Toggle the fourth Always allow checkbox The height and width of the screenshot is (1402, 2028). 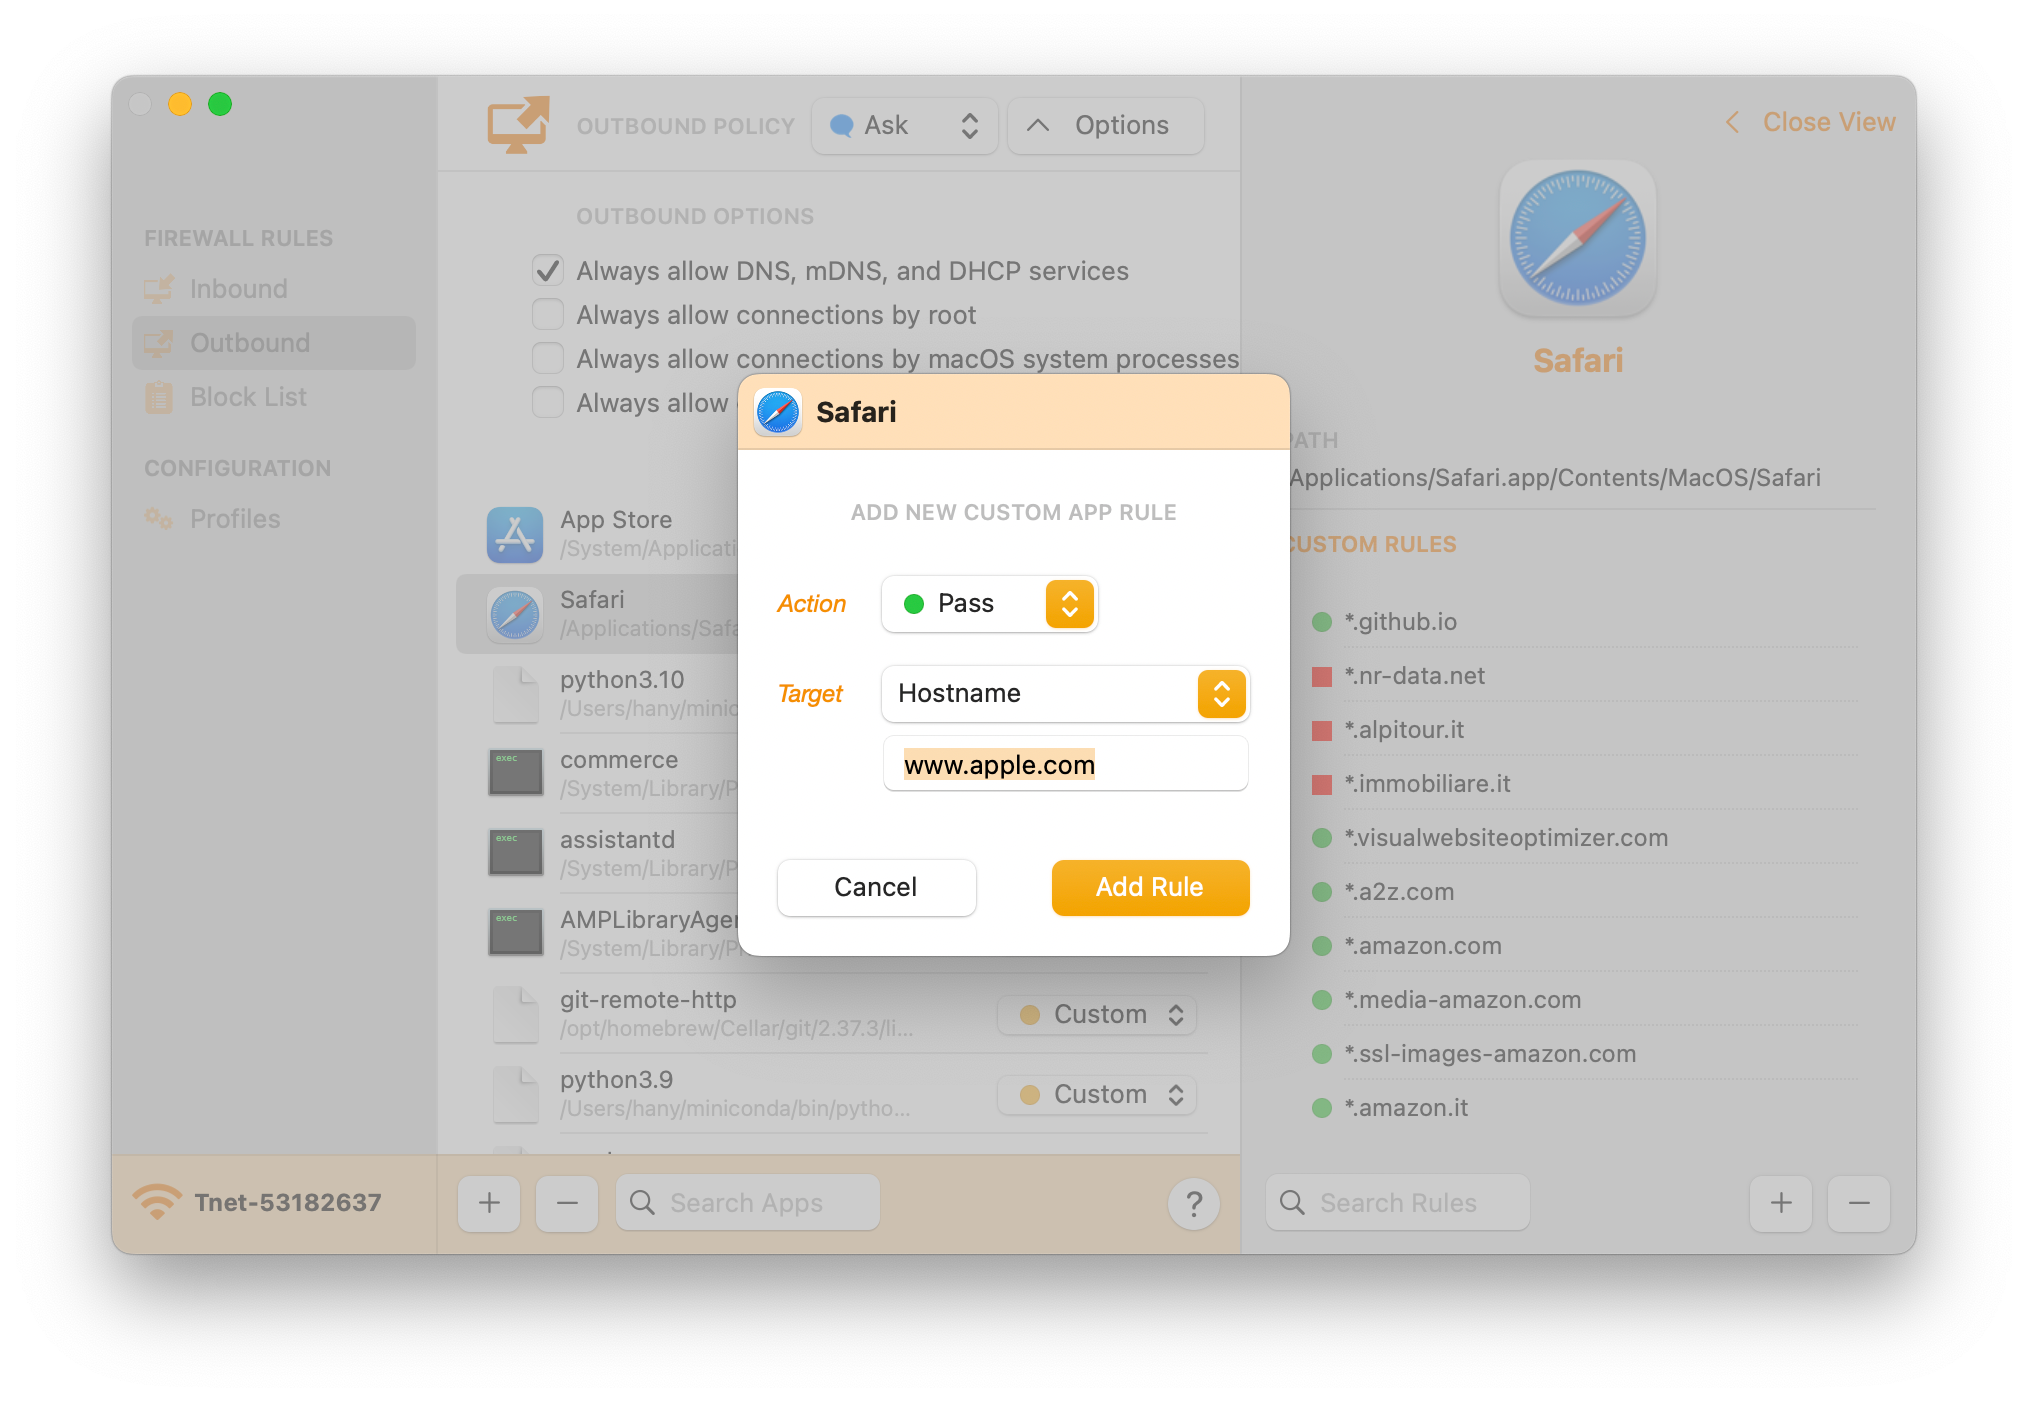coord(547,402)
